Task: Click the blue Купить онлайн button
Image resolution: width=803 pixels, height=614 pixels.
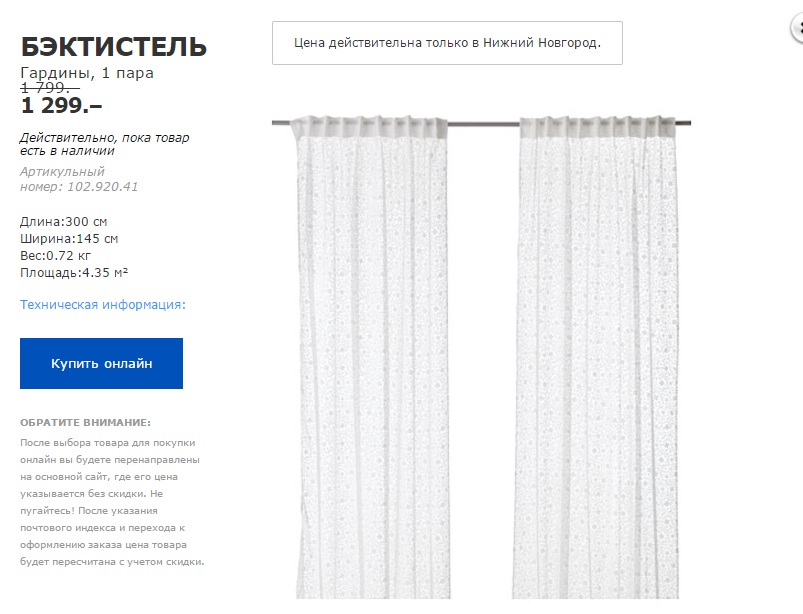Action: coord(101,363)
